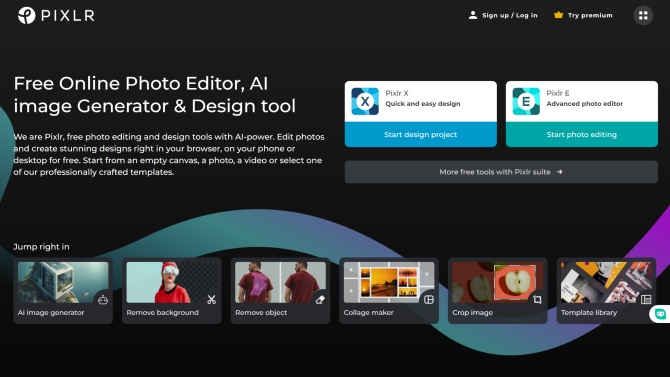Click the collage layout icon
Viewport: 670px width, 377px height.
429,300
